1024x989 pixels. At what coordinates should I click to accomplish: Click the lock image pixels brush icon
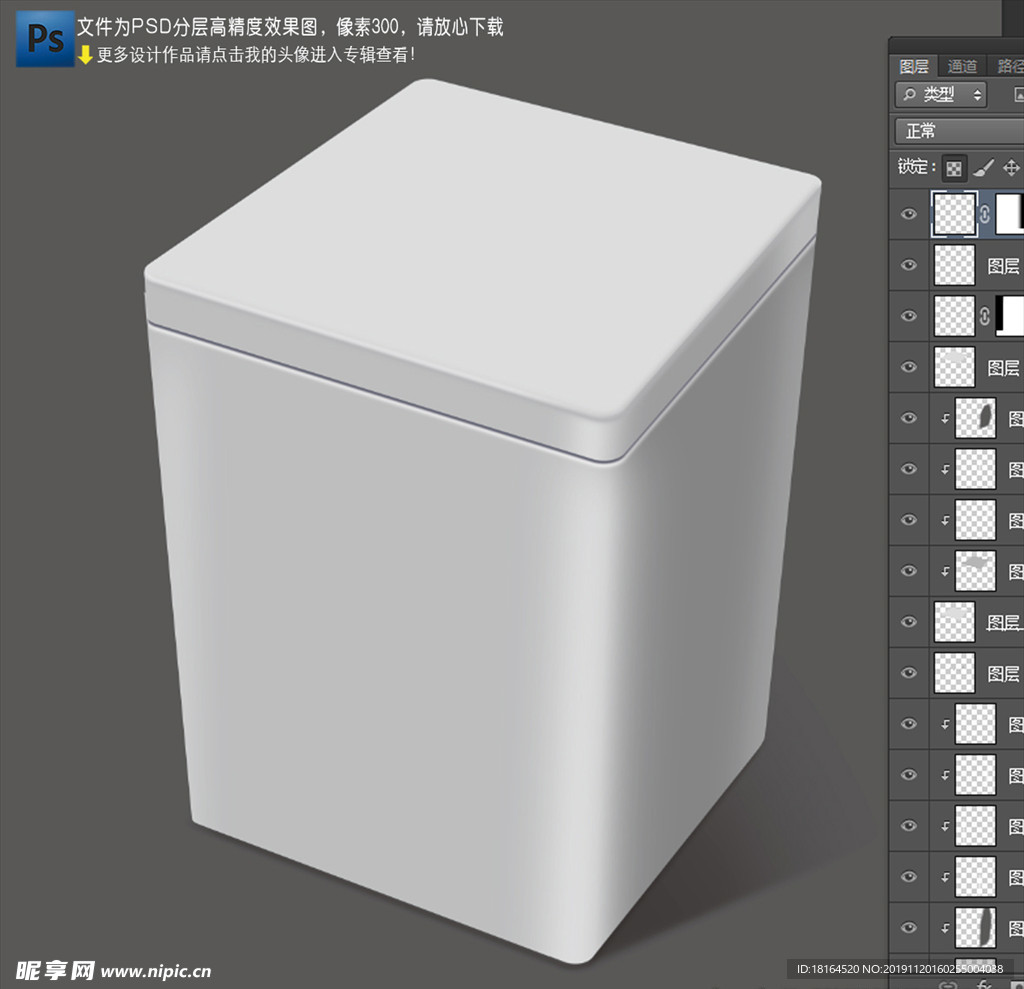(983, 168)
